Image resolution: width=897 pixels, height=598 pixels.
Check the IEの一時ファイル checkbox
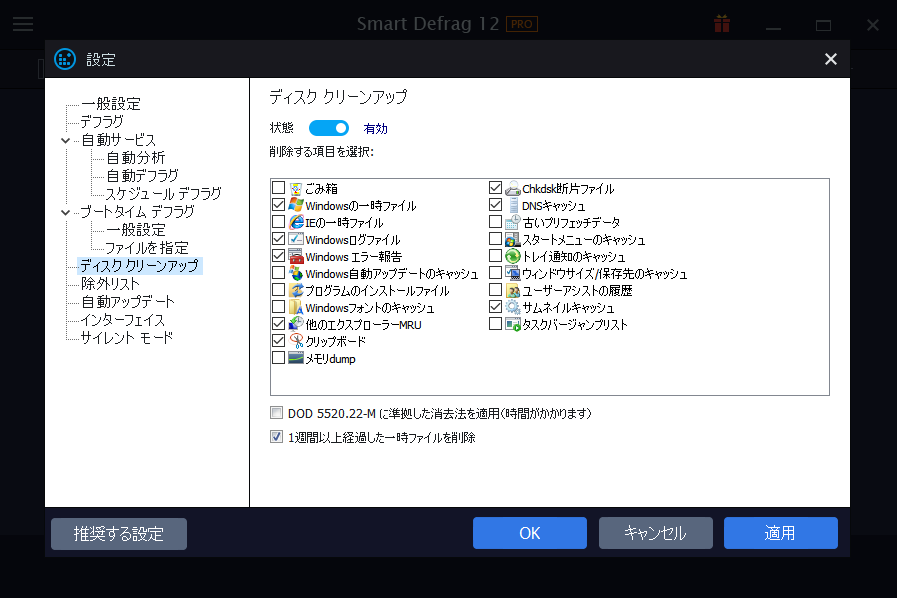(x=279, y=221)
